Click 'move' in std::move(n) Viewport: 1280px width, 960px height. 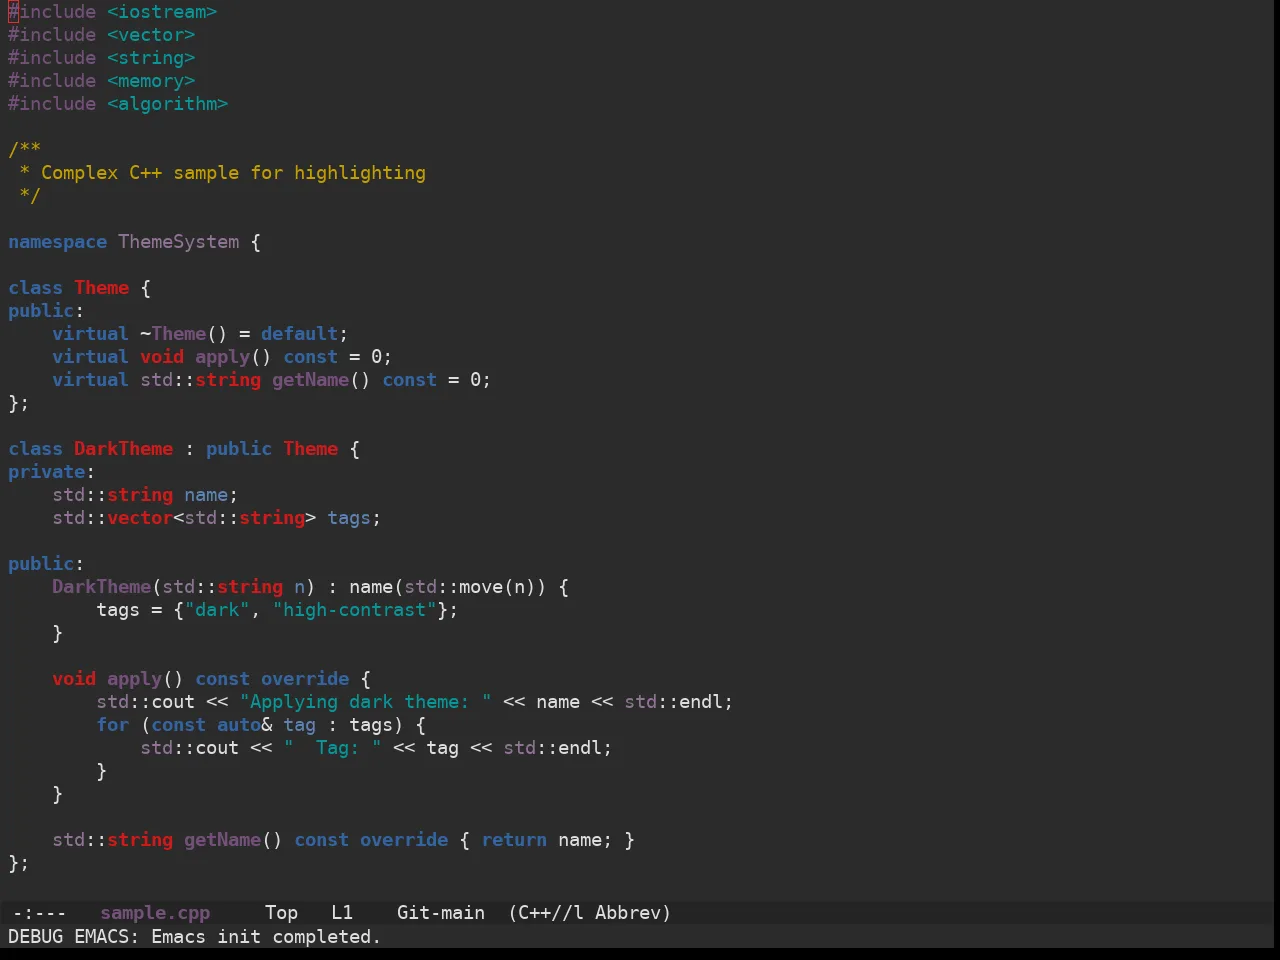[481, 587]
